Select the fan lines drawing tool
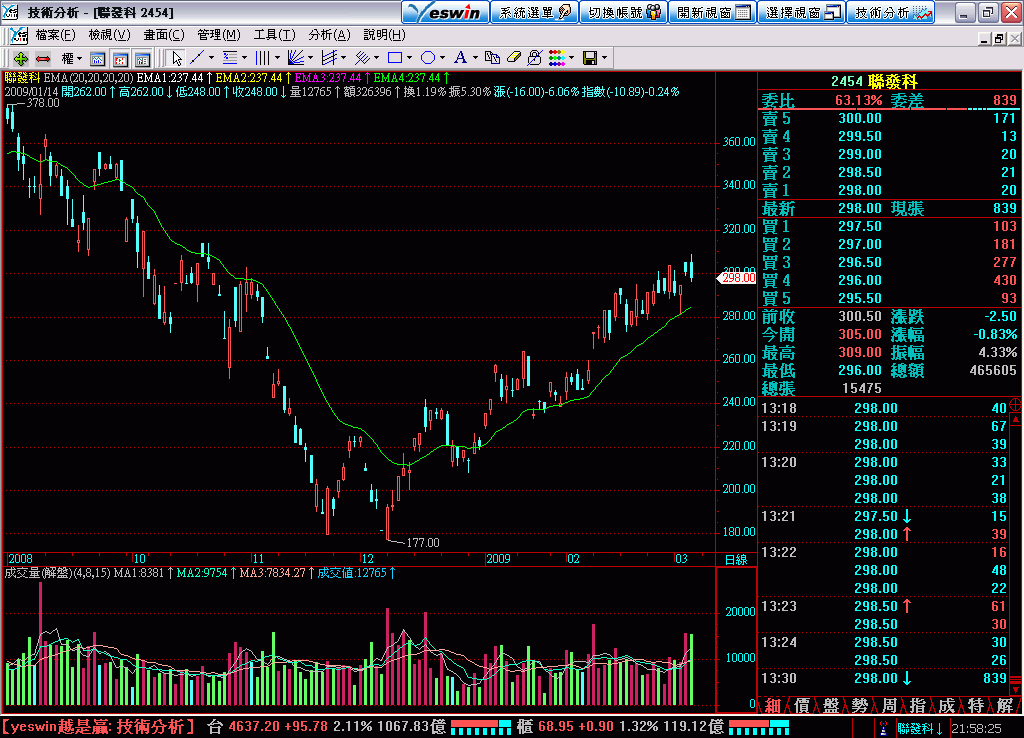 click(x=296, y=58)
